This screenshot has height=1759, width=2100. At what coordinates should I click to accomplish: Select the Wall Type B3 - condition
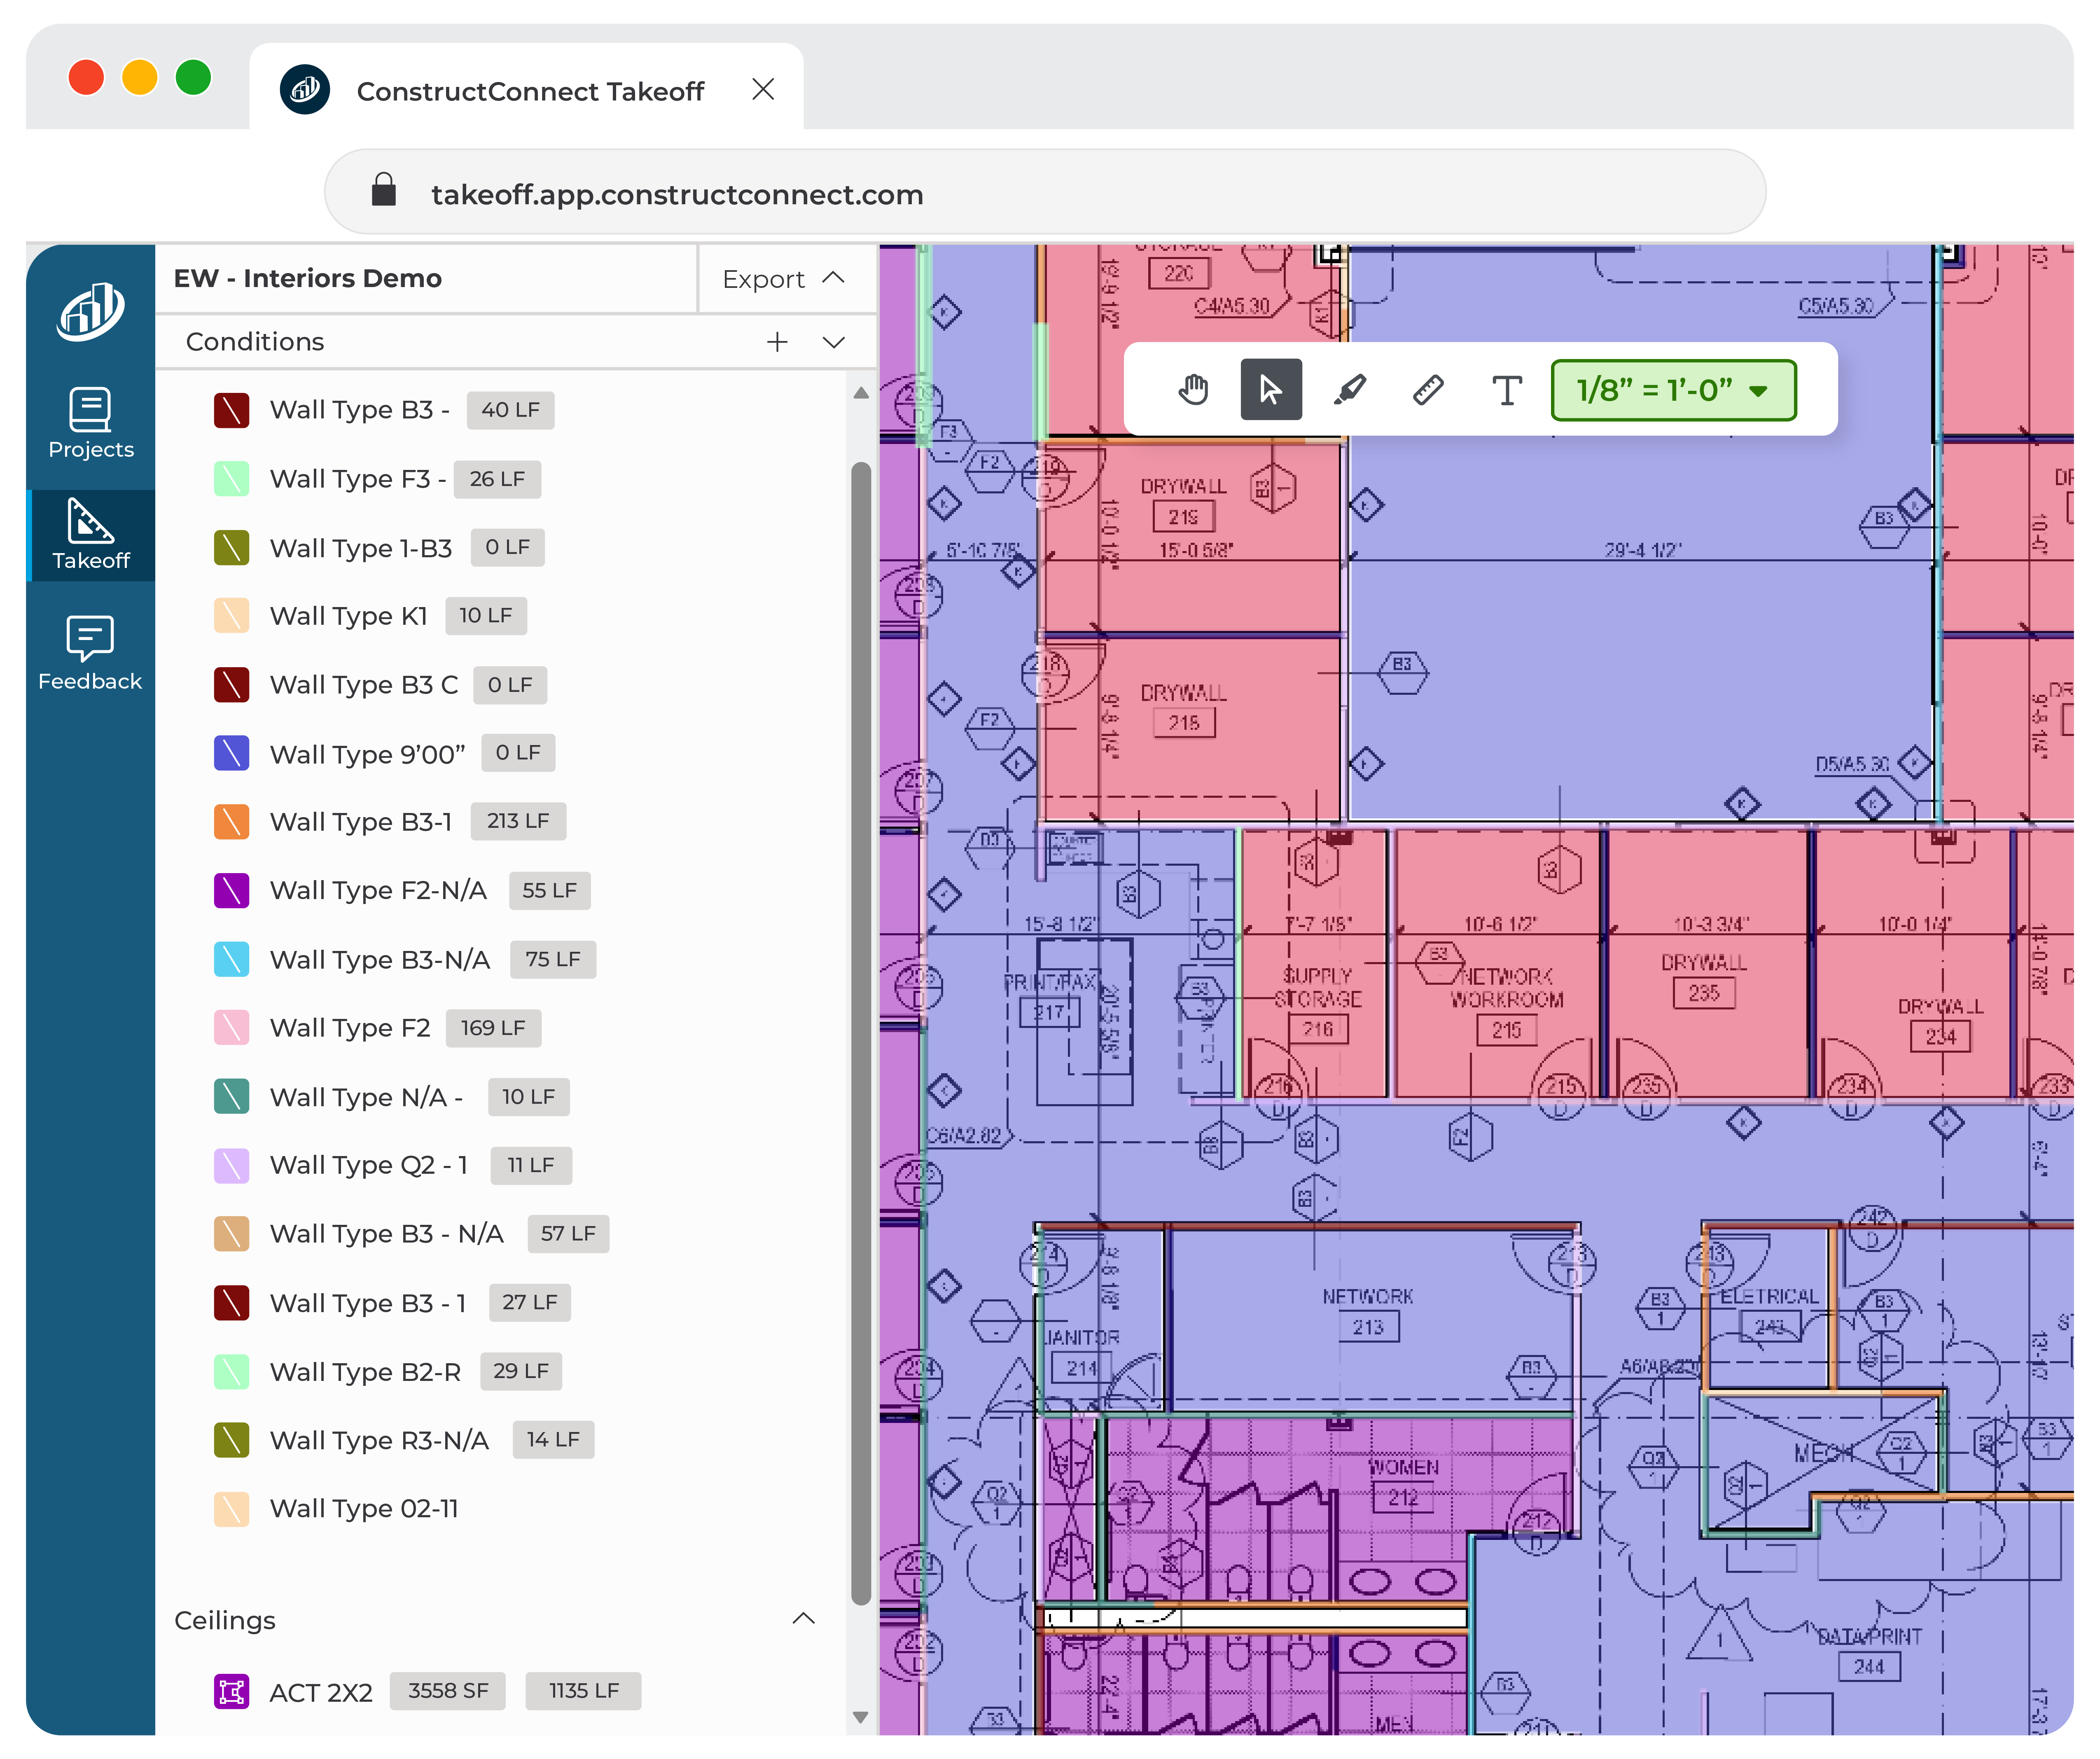tap(359, 410)
